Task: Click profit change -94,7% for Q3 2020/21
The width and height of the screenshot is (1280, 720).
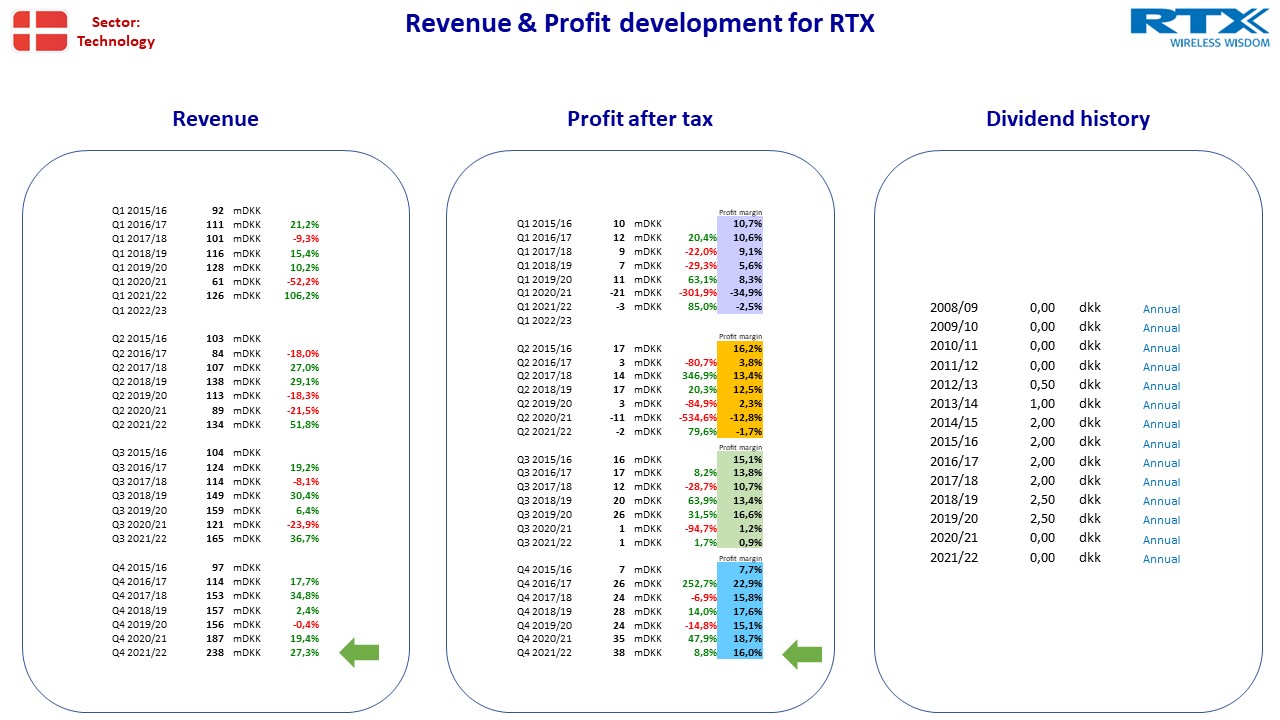Action: coord(701,528)
